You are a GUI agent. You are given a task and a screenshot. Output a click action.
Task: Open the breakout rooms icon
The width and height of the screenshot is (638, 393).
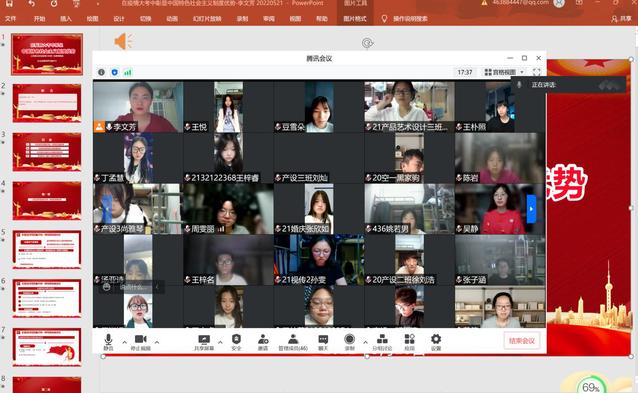coord(382,342)
